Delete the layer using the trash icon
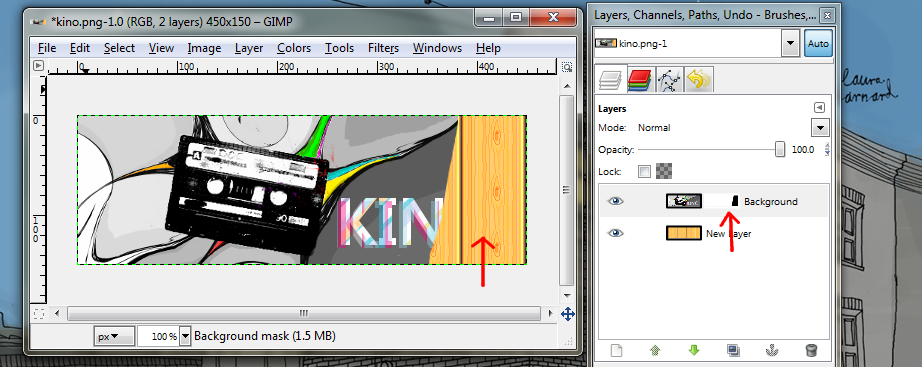The width and height of the screenshot is (922, 367). tap(810, 351)
